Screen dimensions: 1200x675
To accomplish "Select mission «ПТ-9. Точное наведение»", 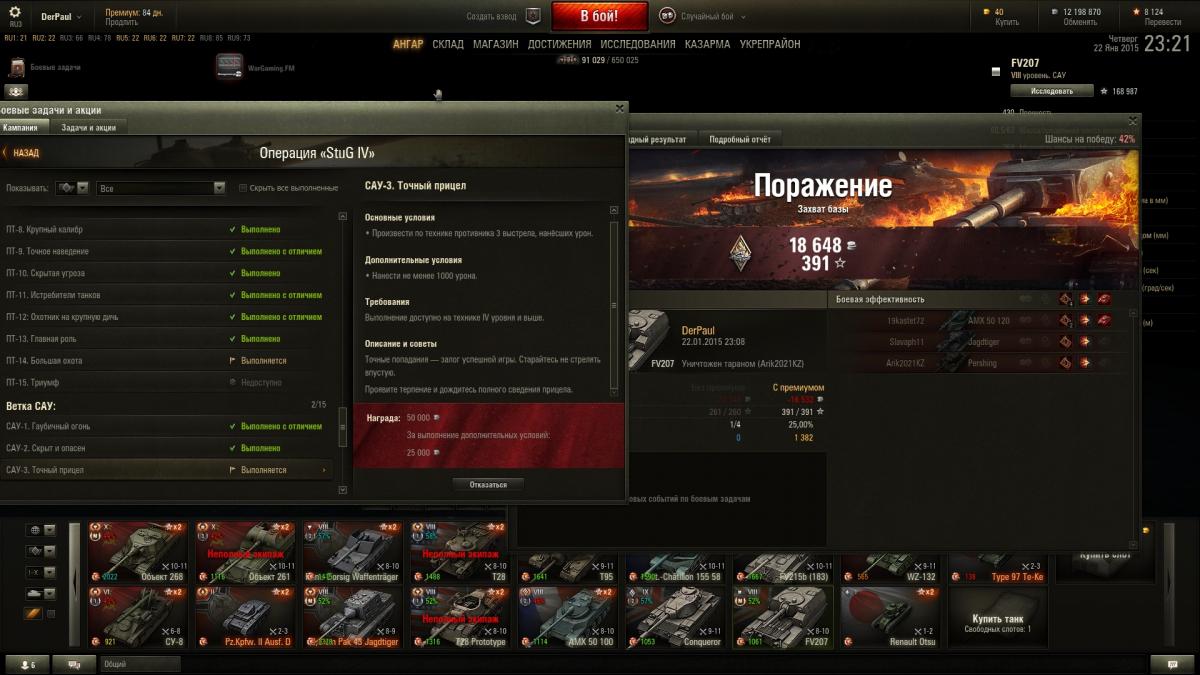I will tap(166, 251).
